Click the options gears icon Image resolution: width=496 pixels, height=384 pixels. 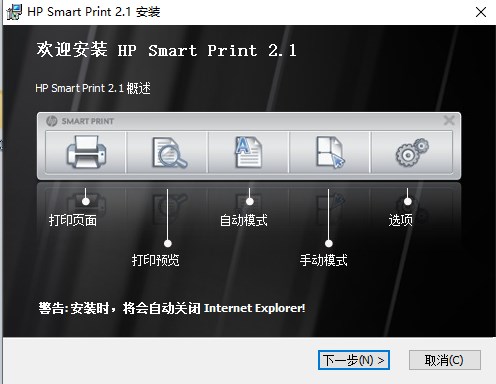point(412,152)
